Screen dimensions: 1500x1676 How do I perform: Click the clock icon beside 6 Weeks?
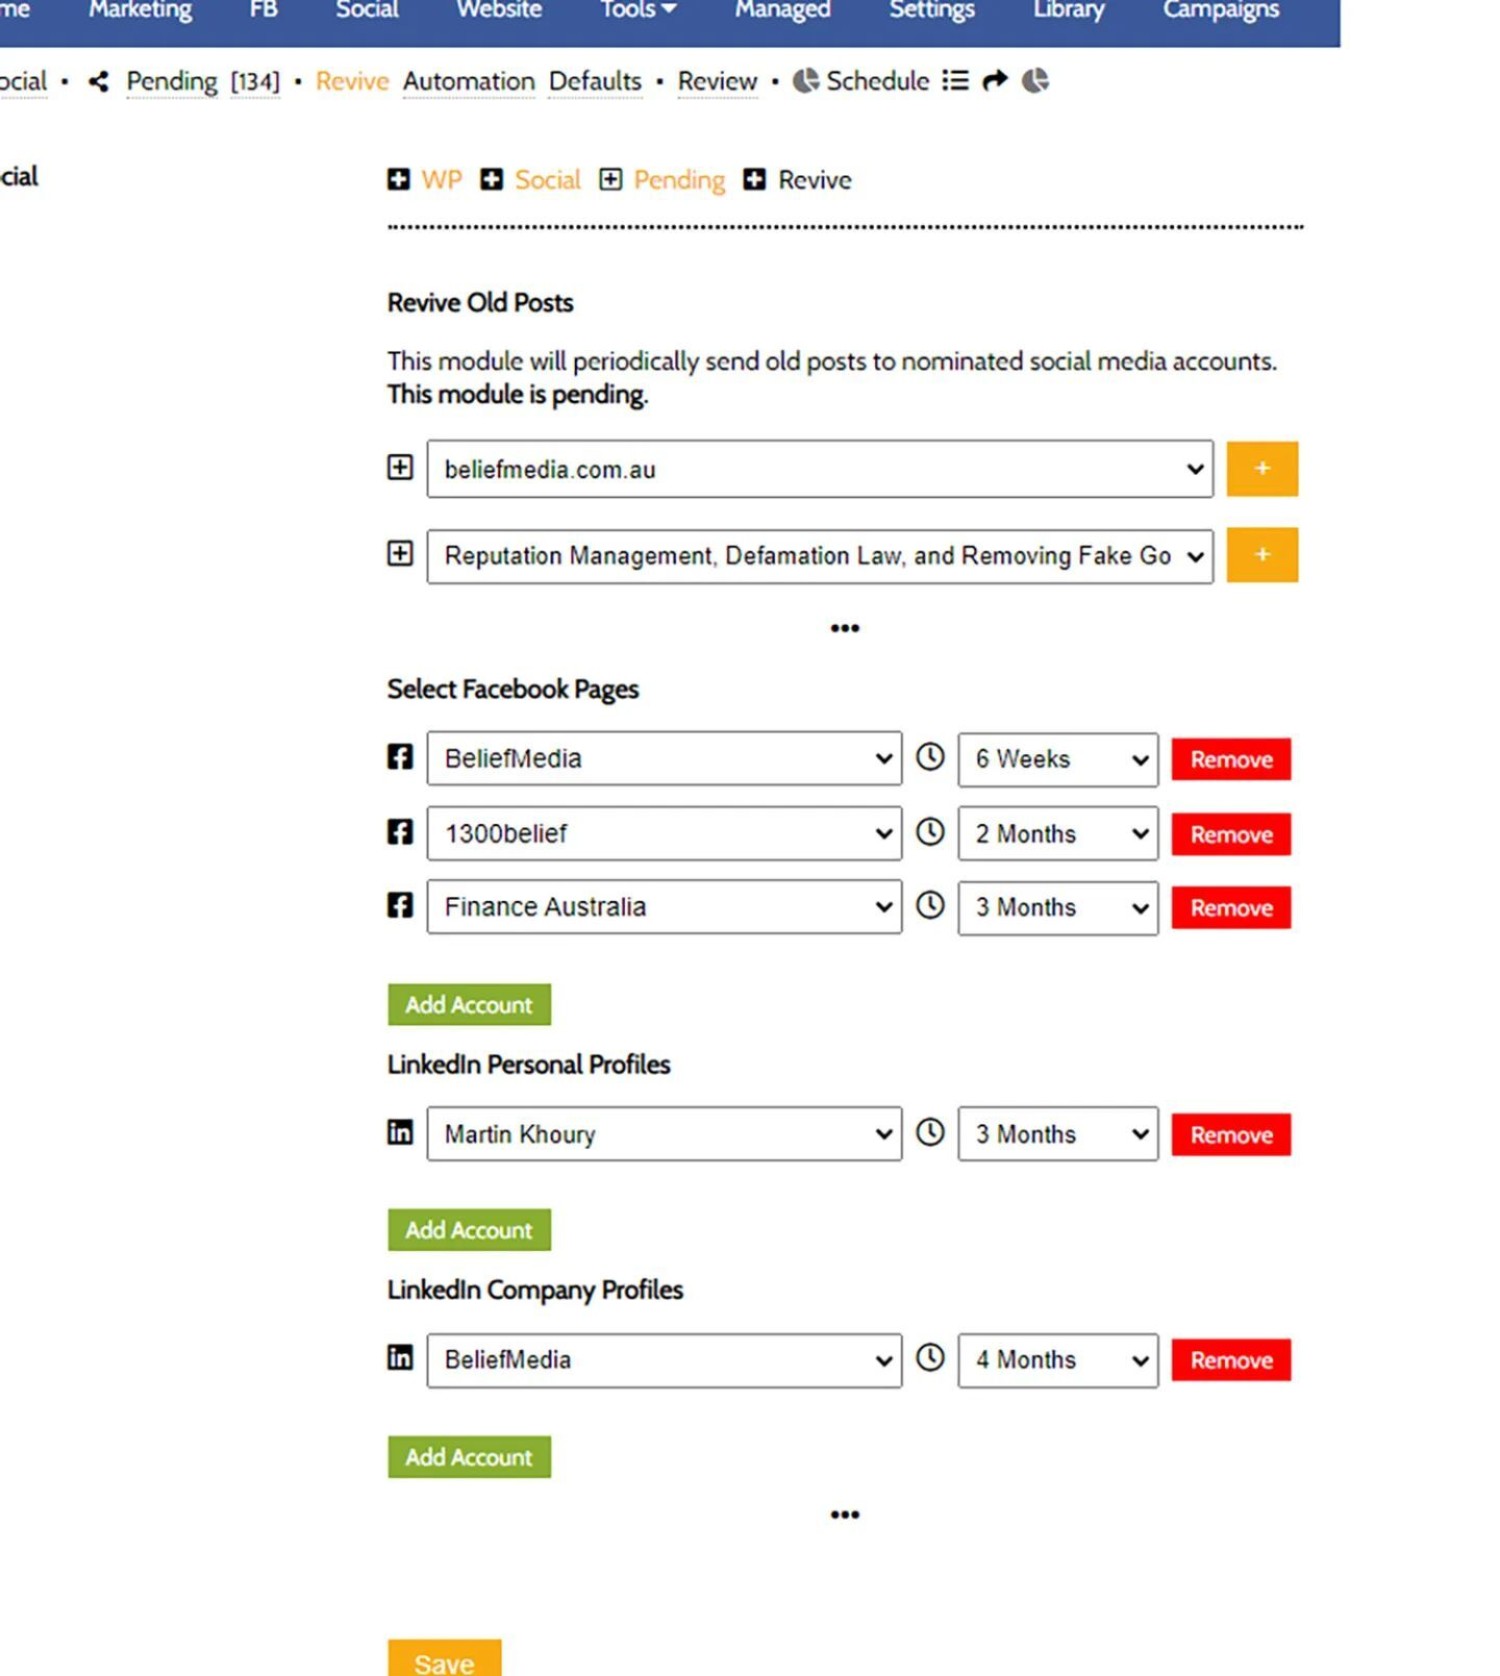(930, 757)
